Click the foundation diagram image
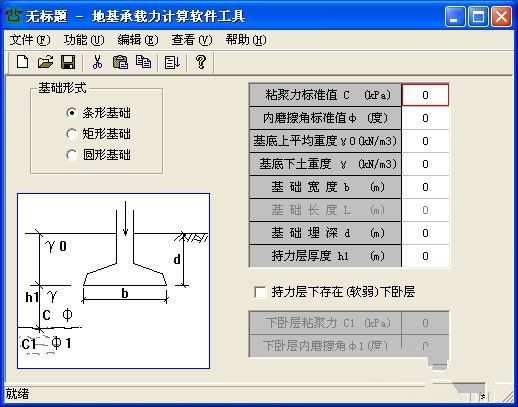This screenshot has width=518, height=407. [114, 281]
